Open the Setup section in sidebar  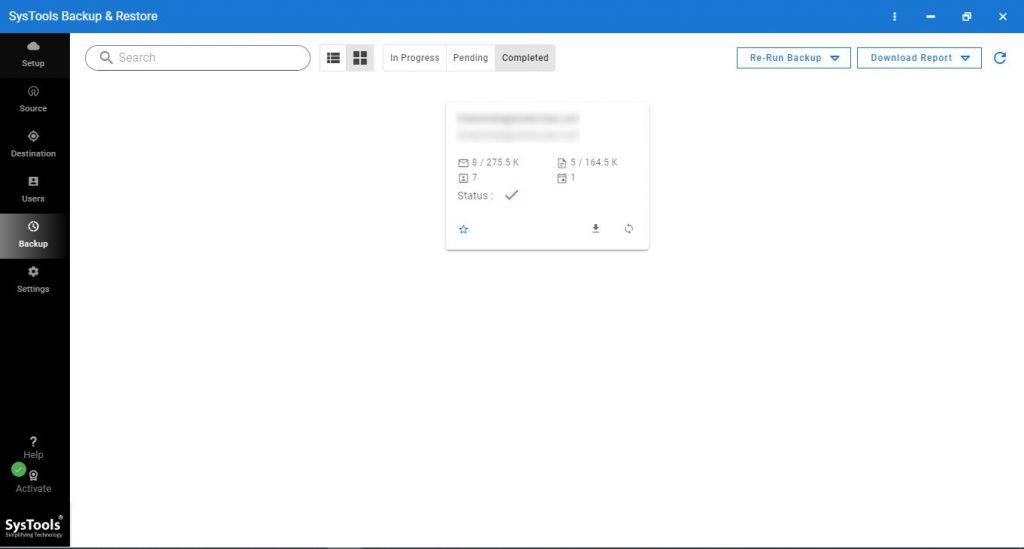(x=33, y=55)
